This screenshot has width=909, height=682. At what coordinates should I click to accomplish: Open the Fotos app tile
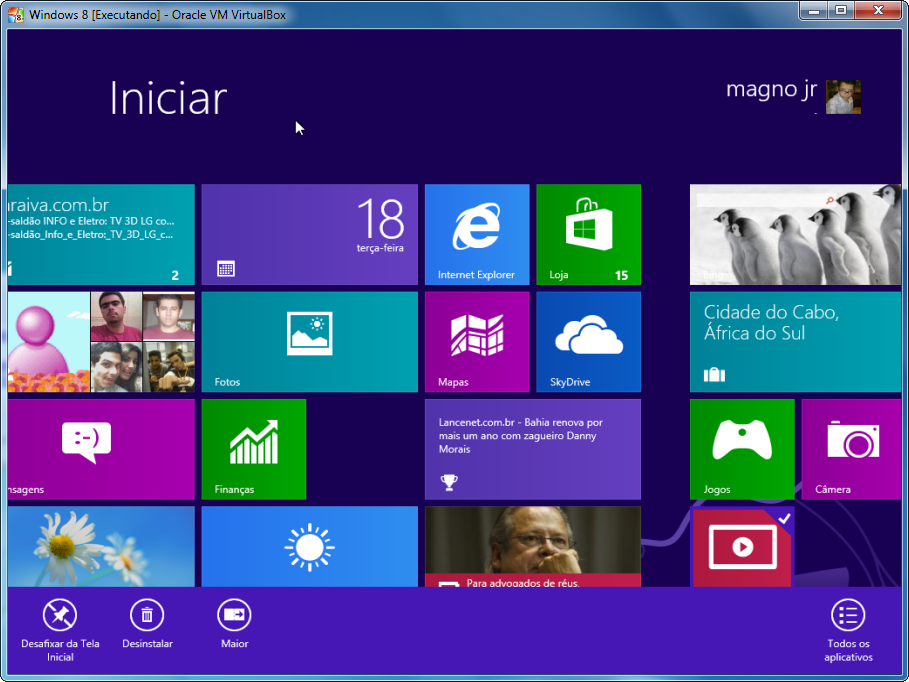point(309,341)
